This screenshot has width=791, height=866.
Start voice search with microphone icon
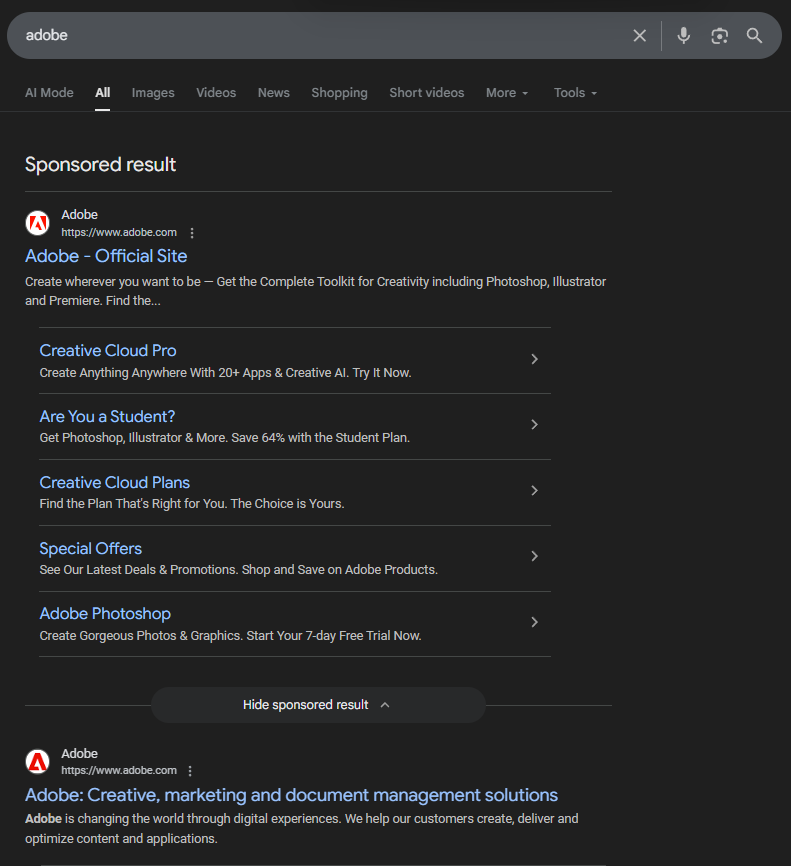(x=684, y=36)
